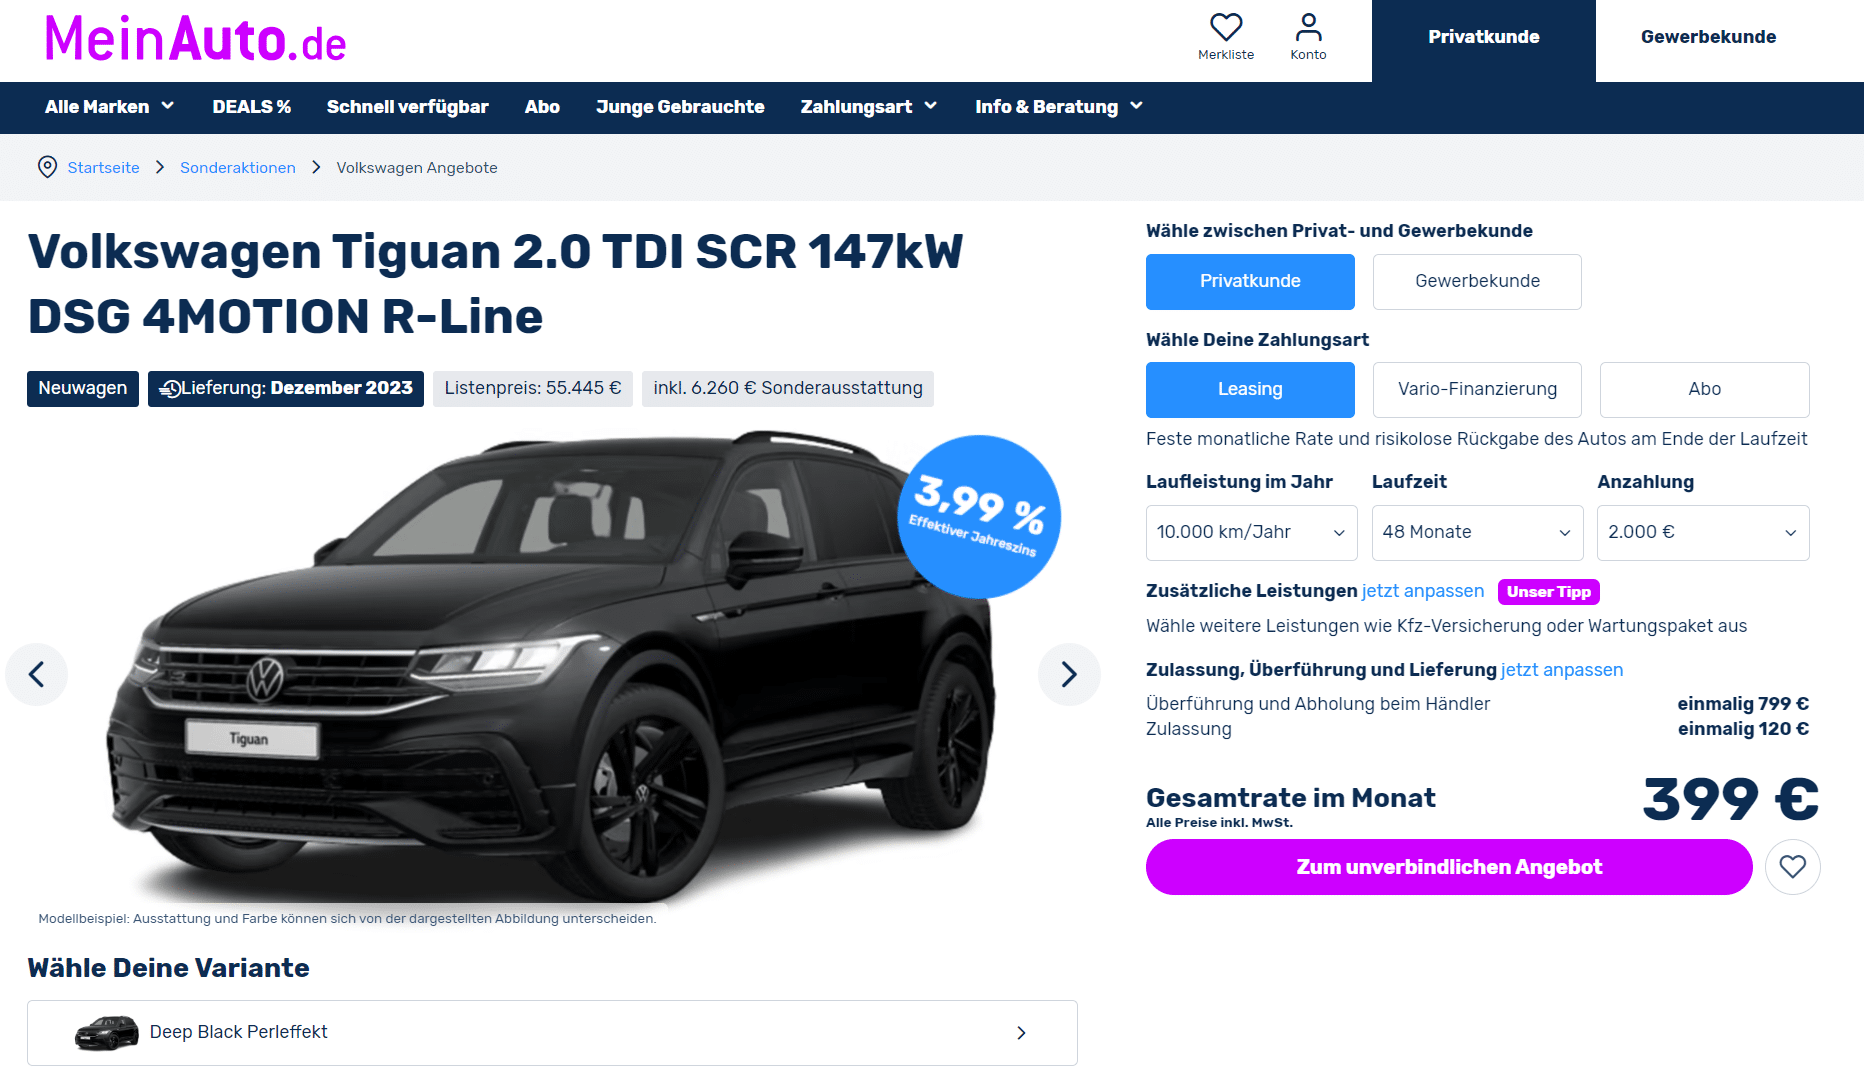Open the Deep Black Perleffekt color variant
This screenshot has height=1084, width=1864.
[552, 1033]
